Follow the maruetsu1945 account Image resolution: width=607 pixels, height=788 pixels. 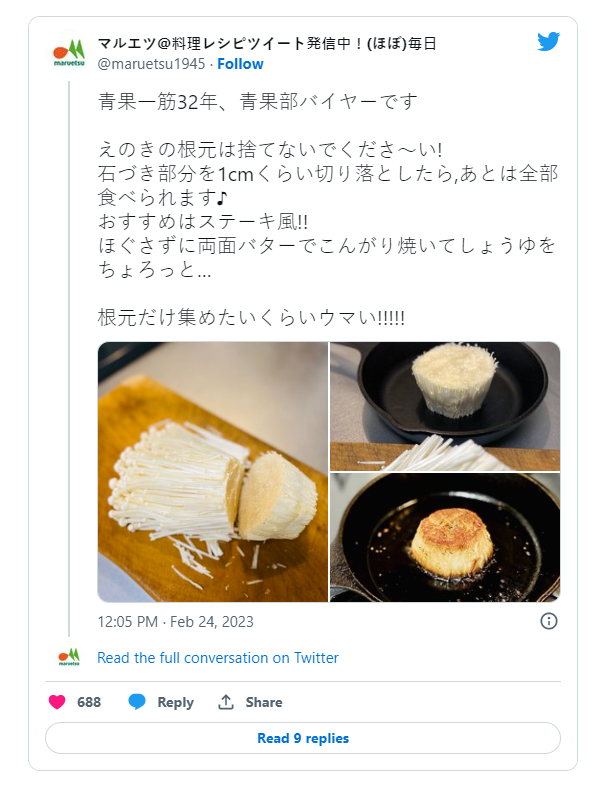(x=240, y=64)
